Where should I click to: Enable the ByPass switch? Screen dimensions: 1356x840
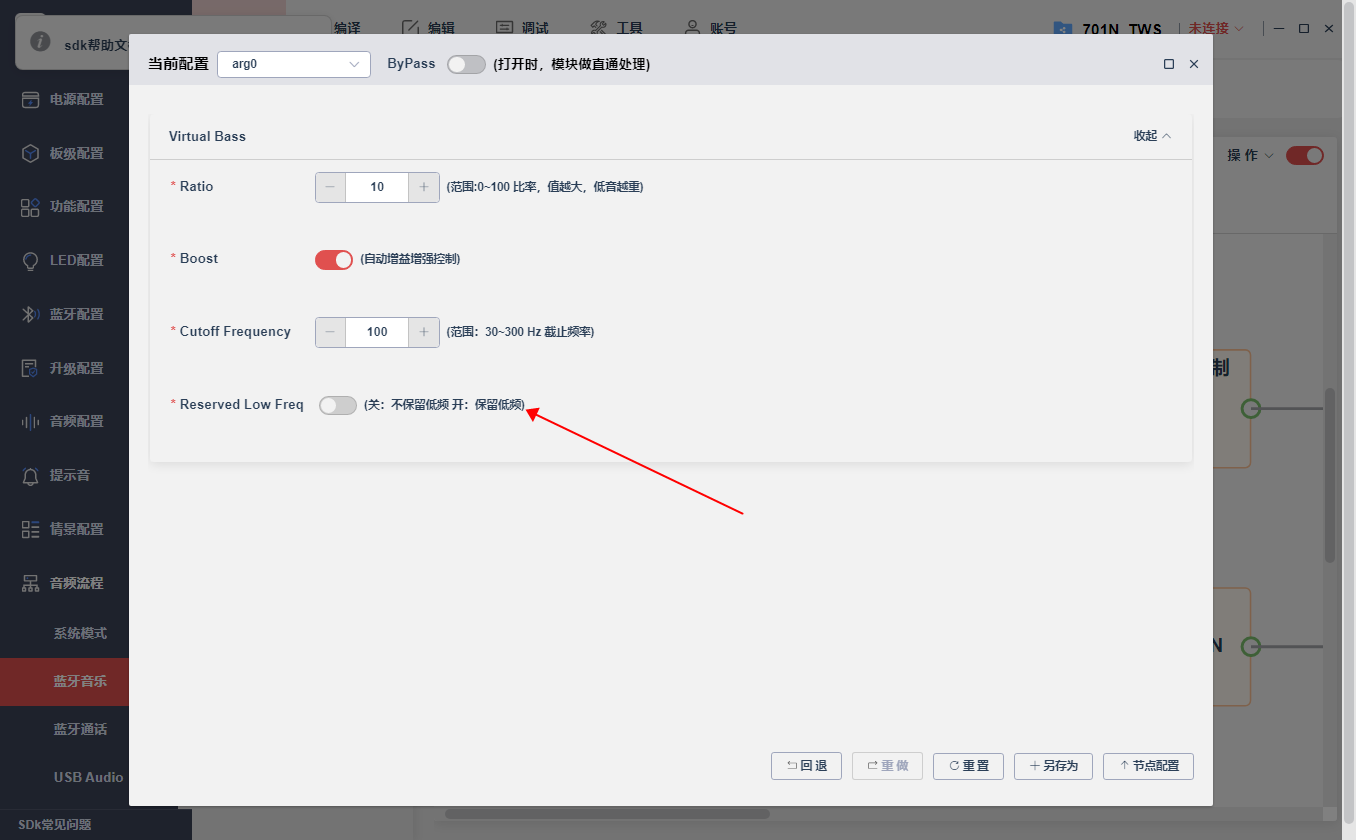[x=466, y=64]
